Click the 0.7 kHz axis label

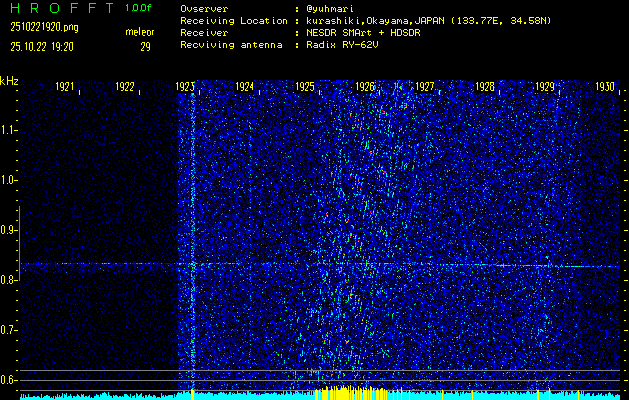click(x=8, y=330)
